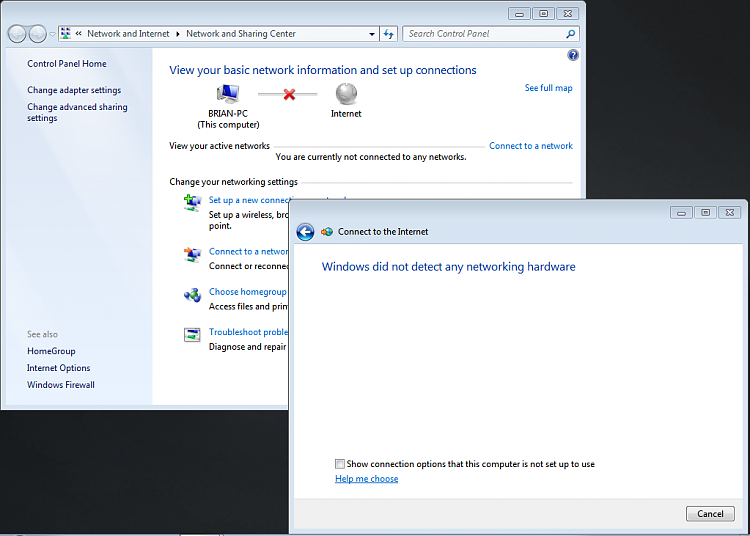
Task: Click the search magnifier icon
Action: 570,34
